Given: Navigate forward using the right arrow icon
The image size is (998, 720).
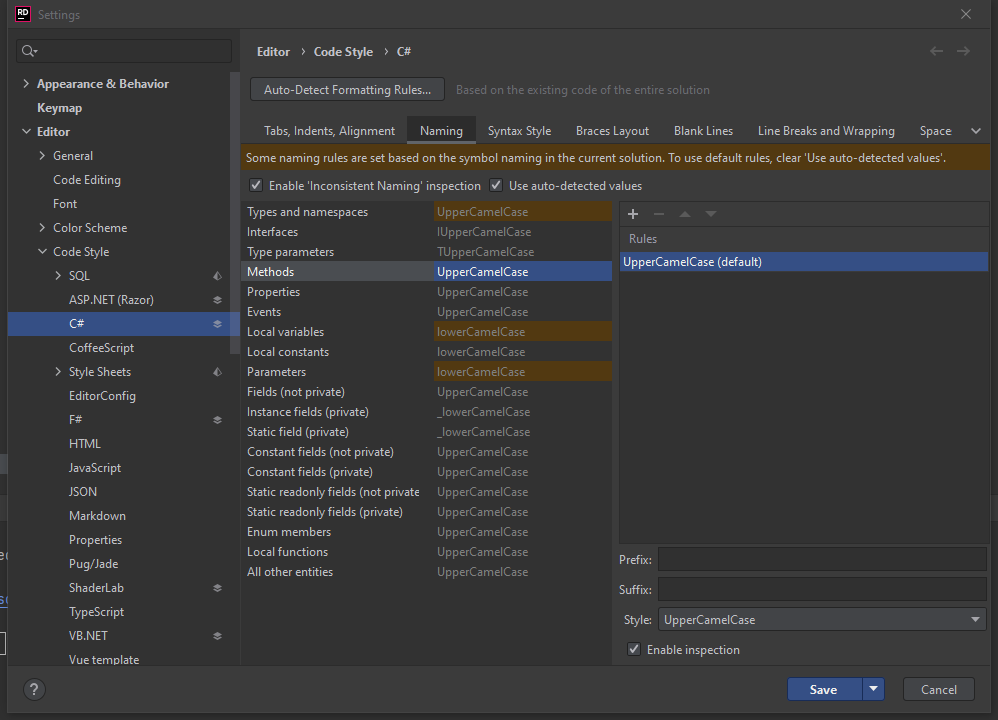Looking at the screenshot, I should (x=963, y=51).
